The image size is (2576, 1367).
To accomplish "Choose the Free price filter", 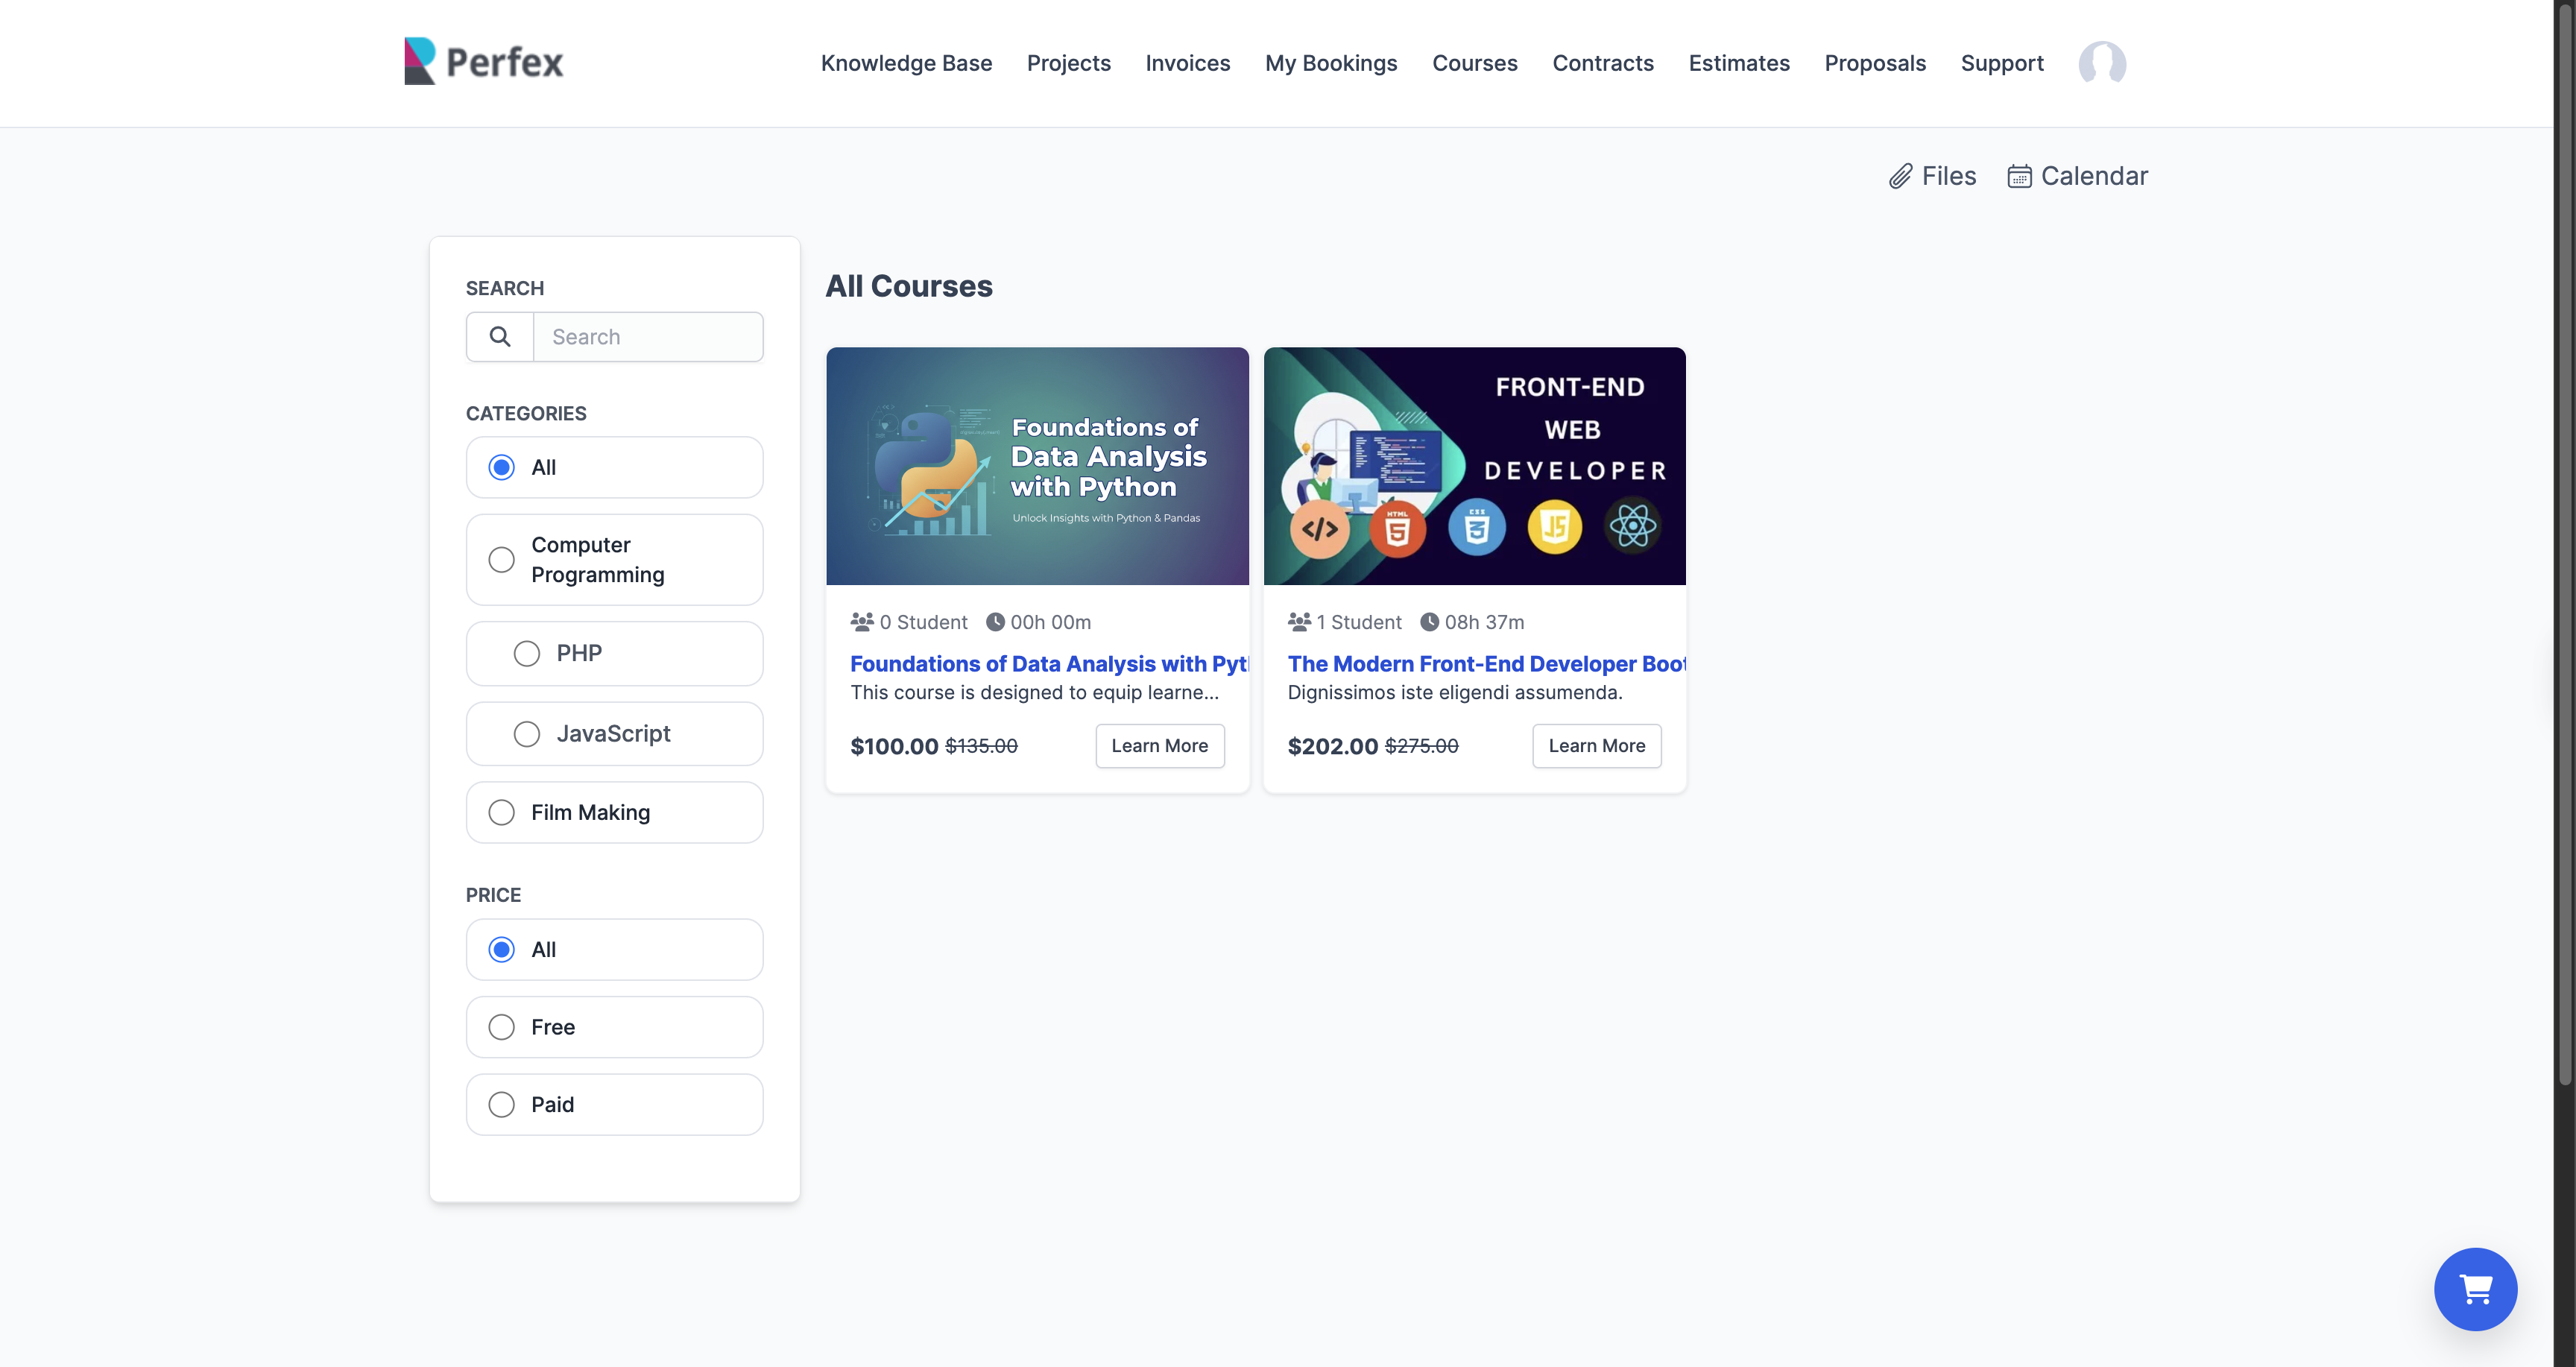I will (x=502, y=1027).
